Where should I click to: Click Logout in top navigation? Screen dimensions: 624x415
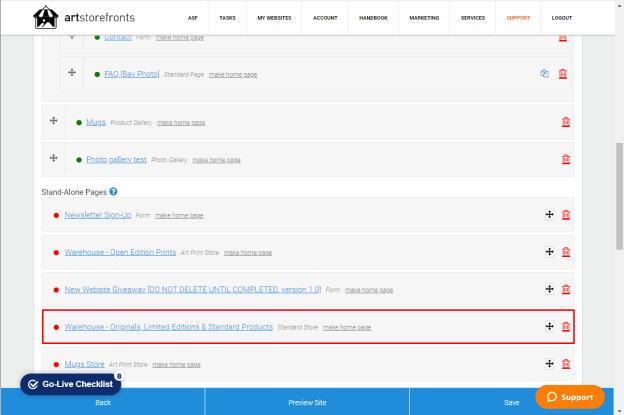[562, 18]
